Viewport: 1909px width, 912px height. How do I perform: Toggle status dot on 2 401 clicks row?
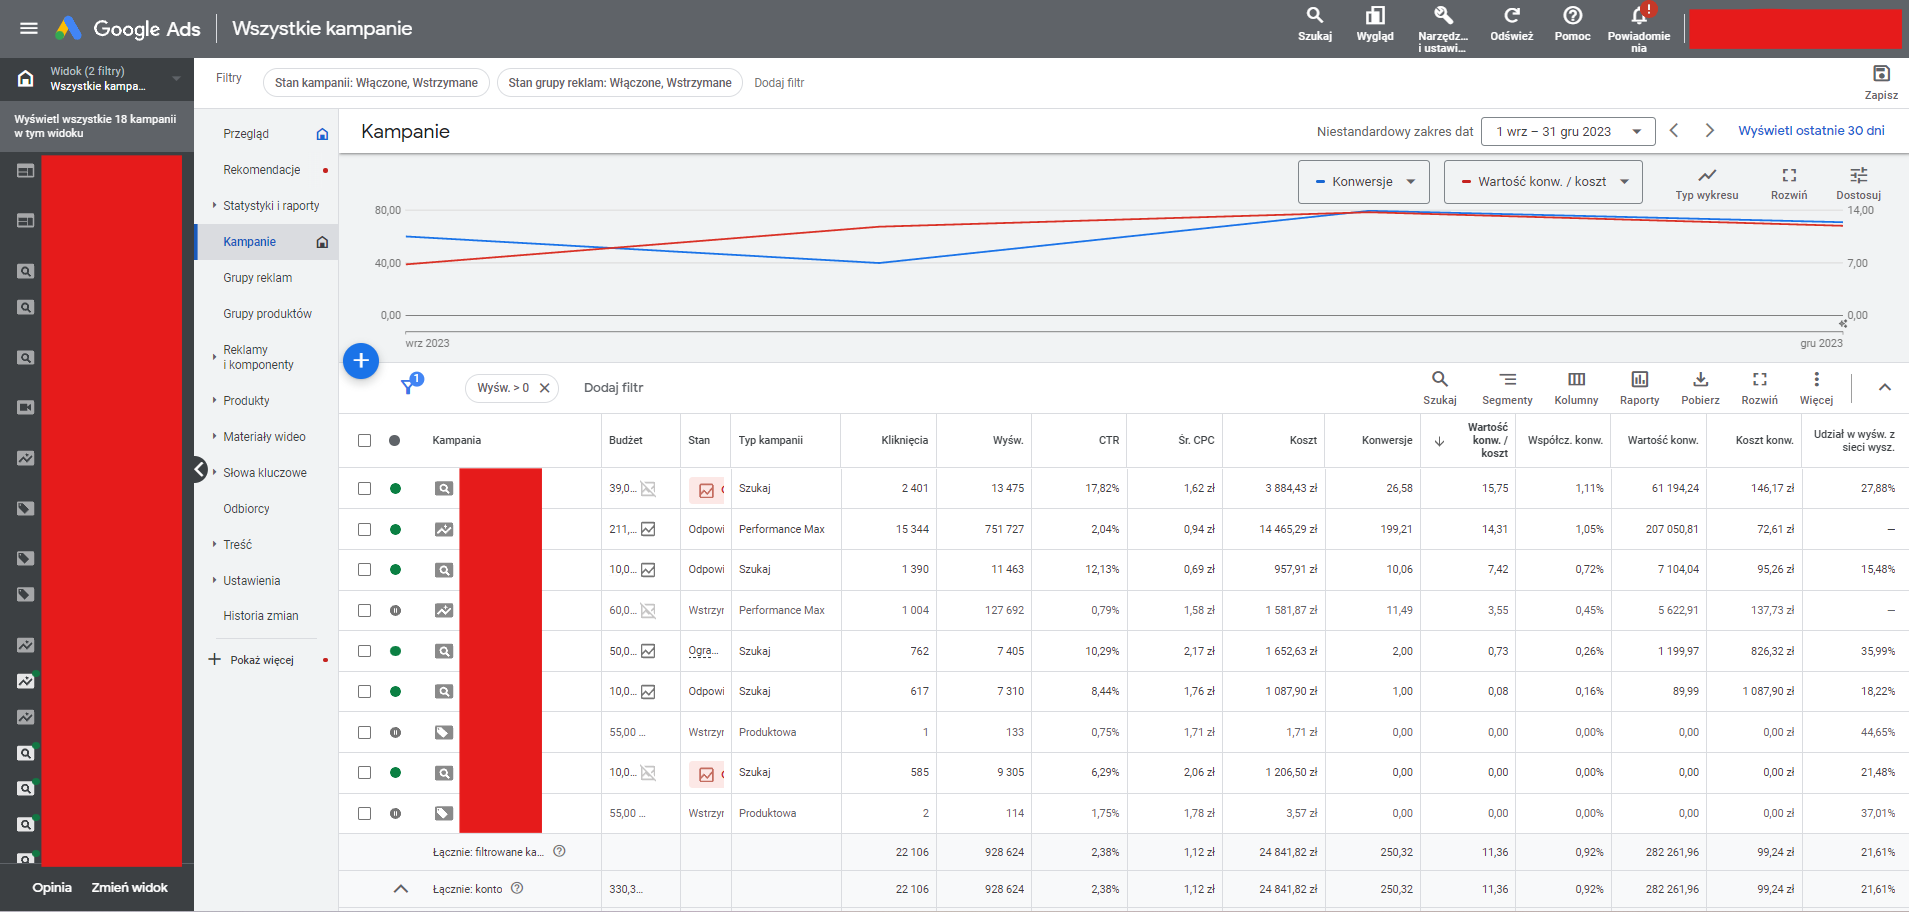click(396, 489)
